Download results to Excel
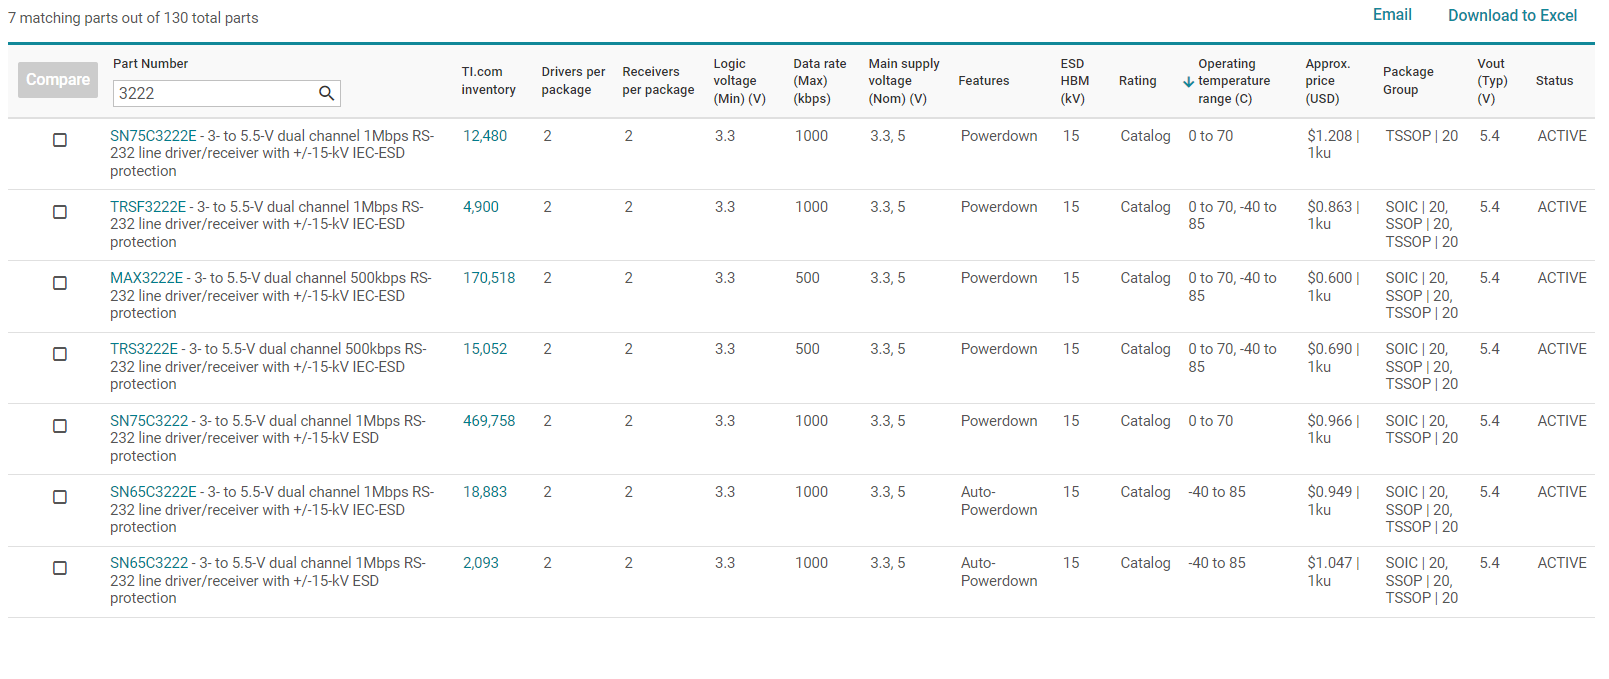 coord(1512,15)
